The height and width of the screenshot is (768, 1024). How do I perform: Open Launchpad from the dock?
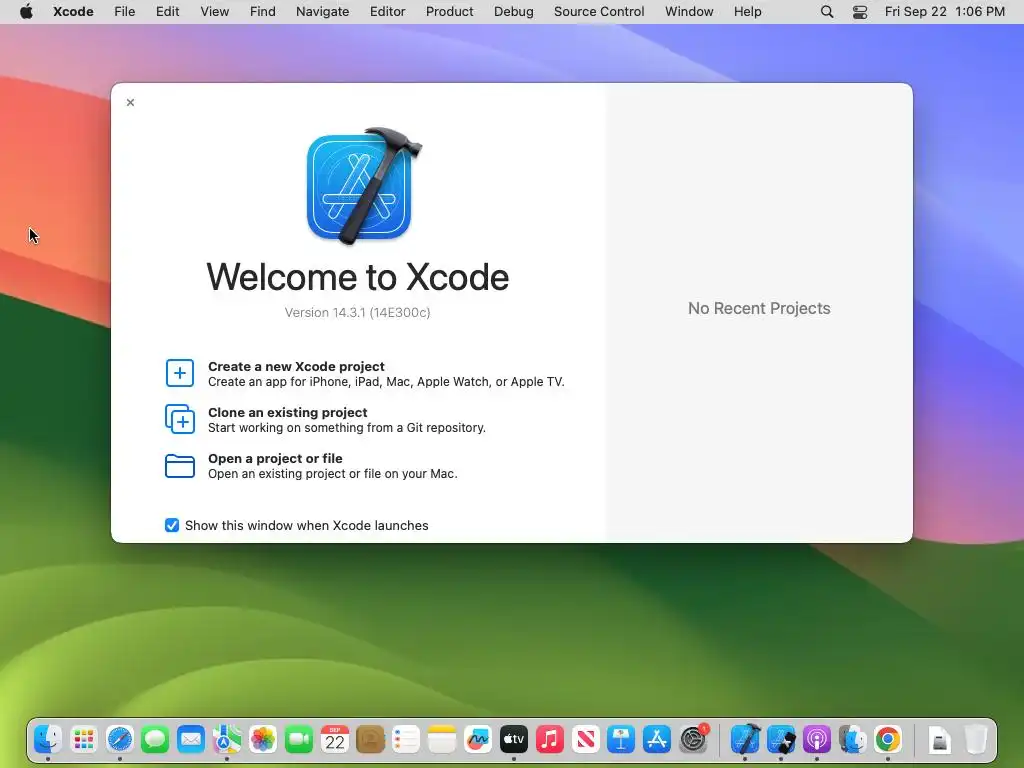pyautogui.click(x=84, y=739)
